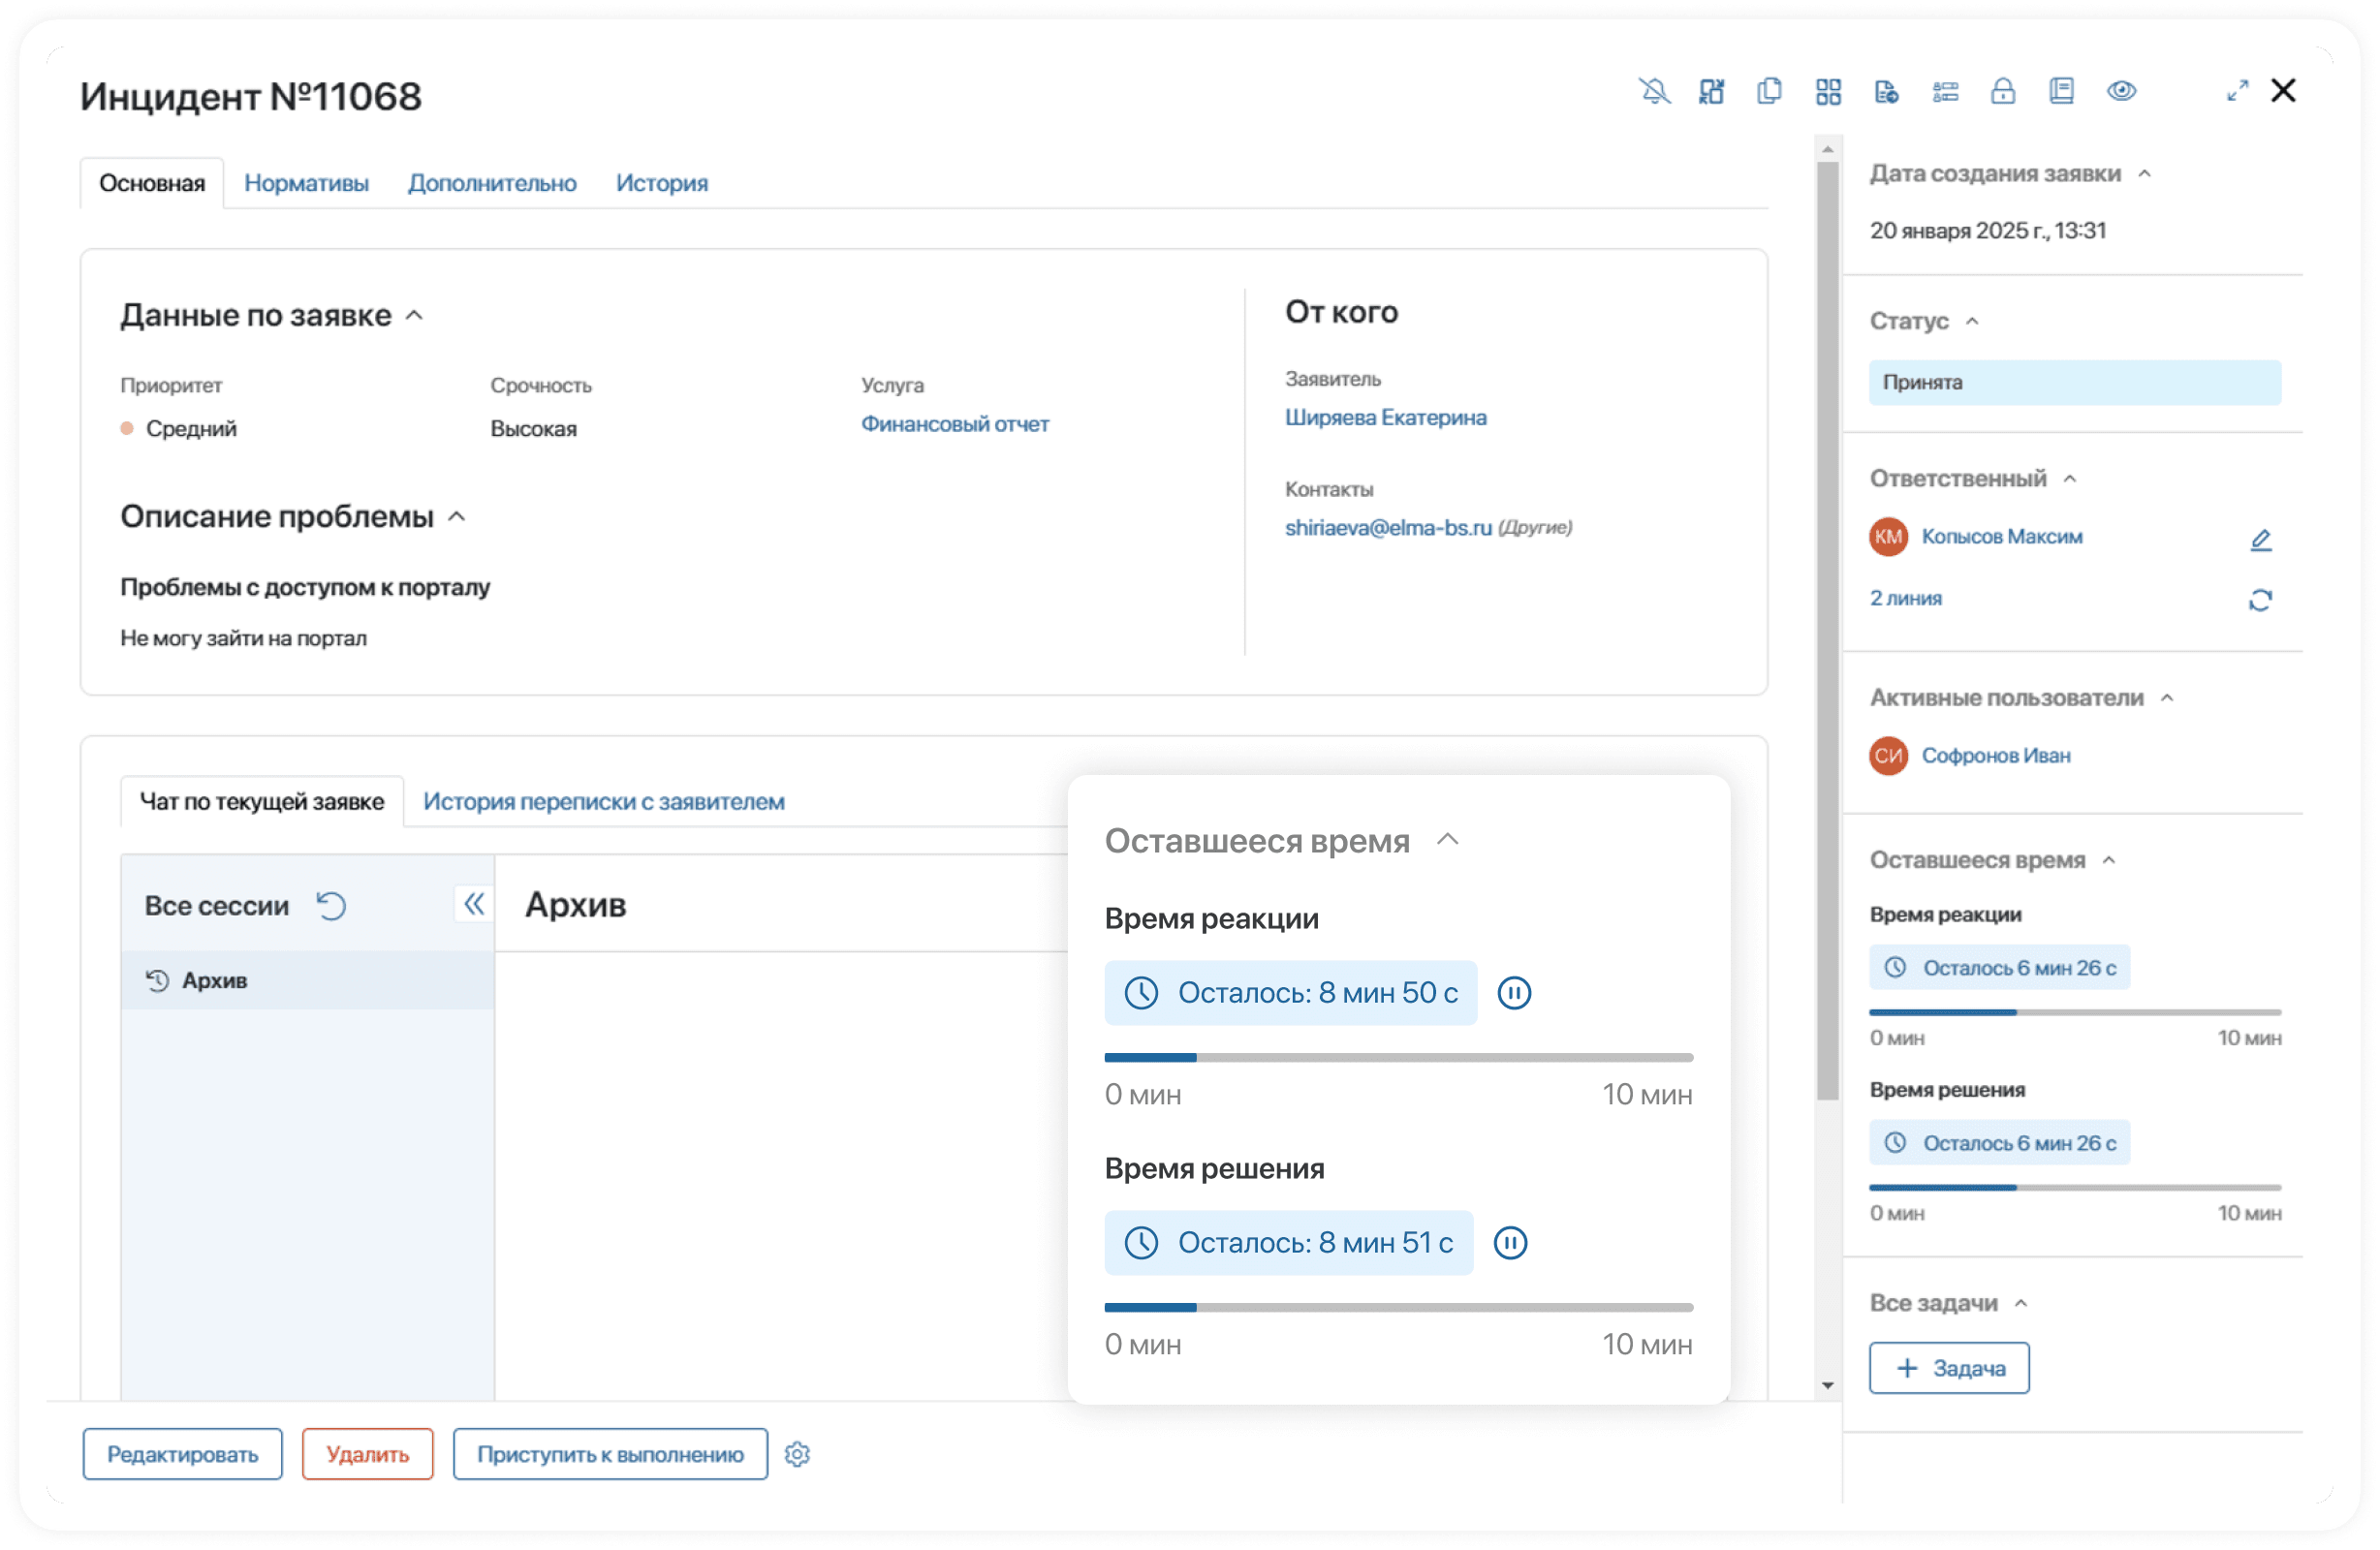Click clock icon in 8 мин 50 с badge

pos(1141,994)
